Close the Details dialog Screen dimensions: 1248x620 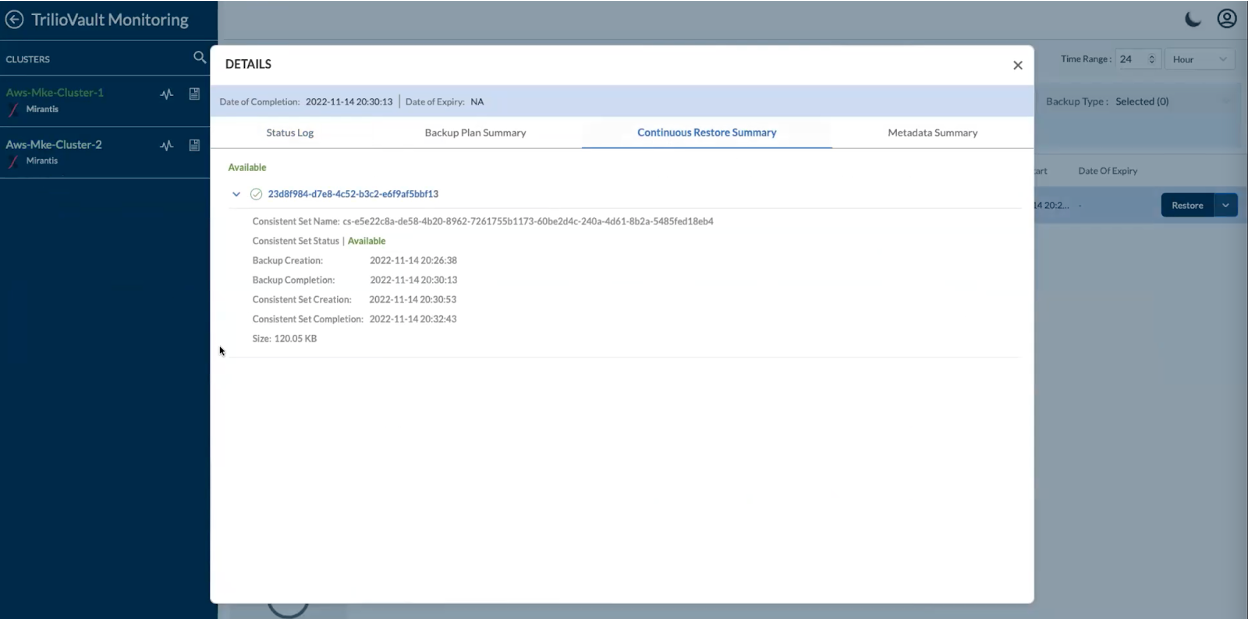1017,65
